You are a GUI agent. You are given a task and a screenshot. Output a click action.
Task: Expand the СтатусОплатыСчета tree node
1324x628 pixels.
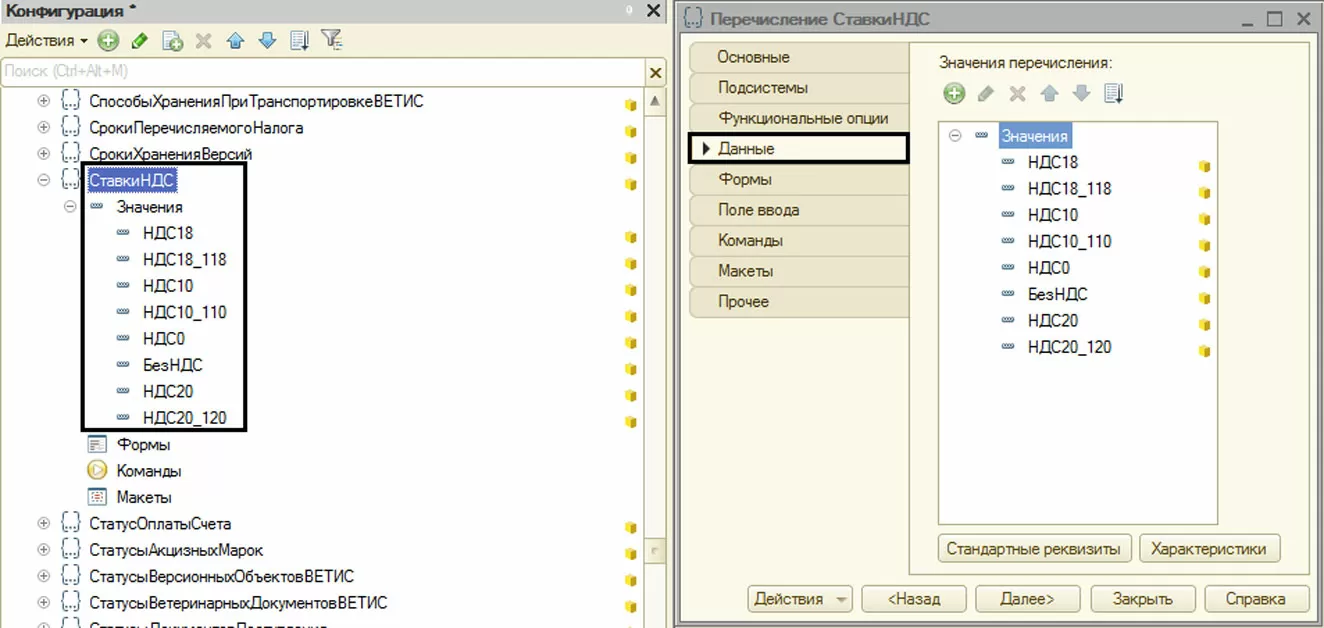click(43, 524)
